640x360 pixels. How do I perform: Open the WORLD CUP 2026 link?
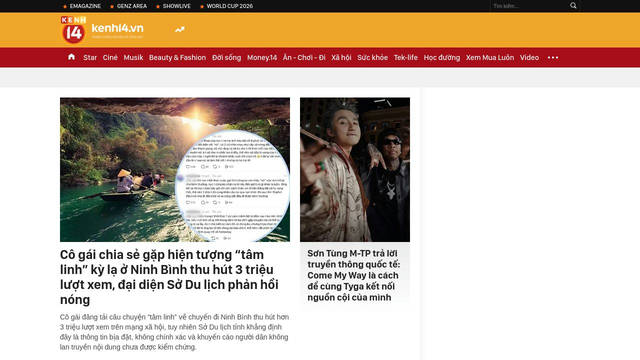(229, 6)
